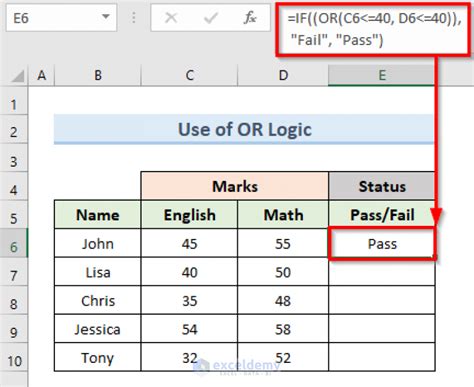Select column A header
Image resolution: width=474 pixels, height=387 pixels.
(42, 75)
